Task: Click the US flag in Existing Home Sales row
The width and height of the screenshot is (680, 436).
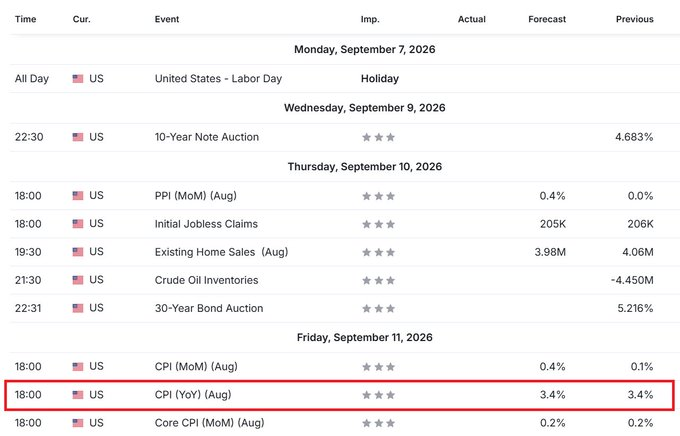Action: (x=78, y=252)
